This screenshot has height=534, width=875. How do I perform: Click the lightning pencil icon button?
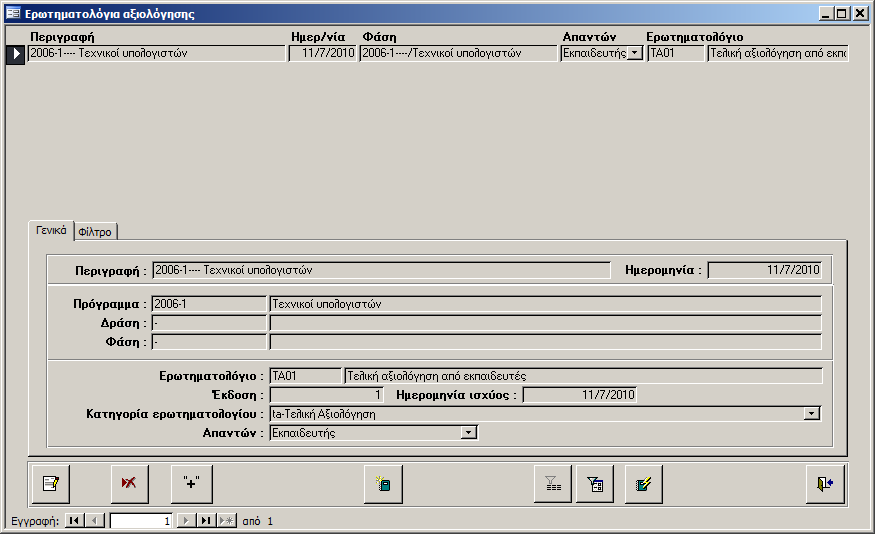pyautogui.click(x=644, y=484)
